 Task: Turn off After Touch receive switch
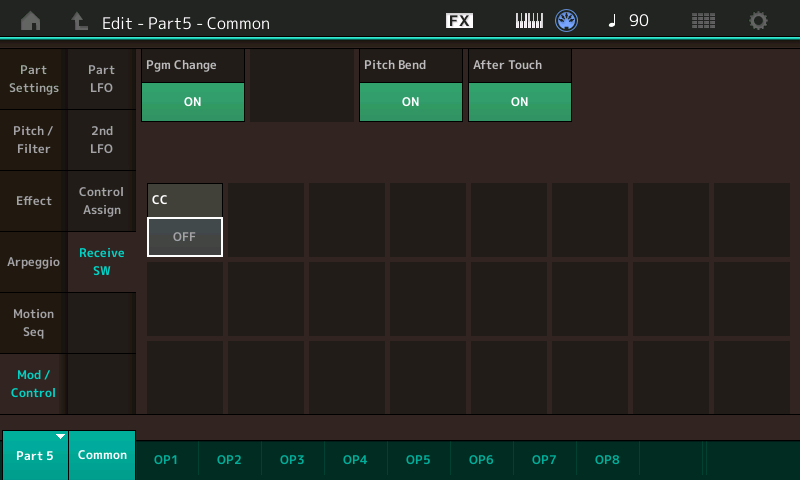coord(519,102)
